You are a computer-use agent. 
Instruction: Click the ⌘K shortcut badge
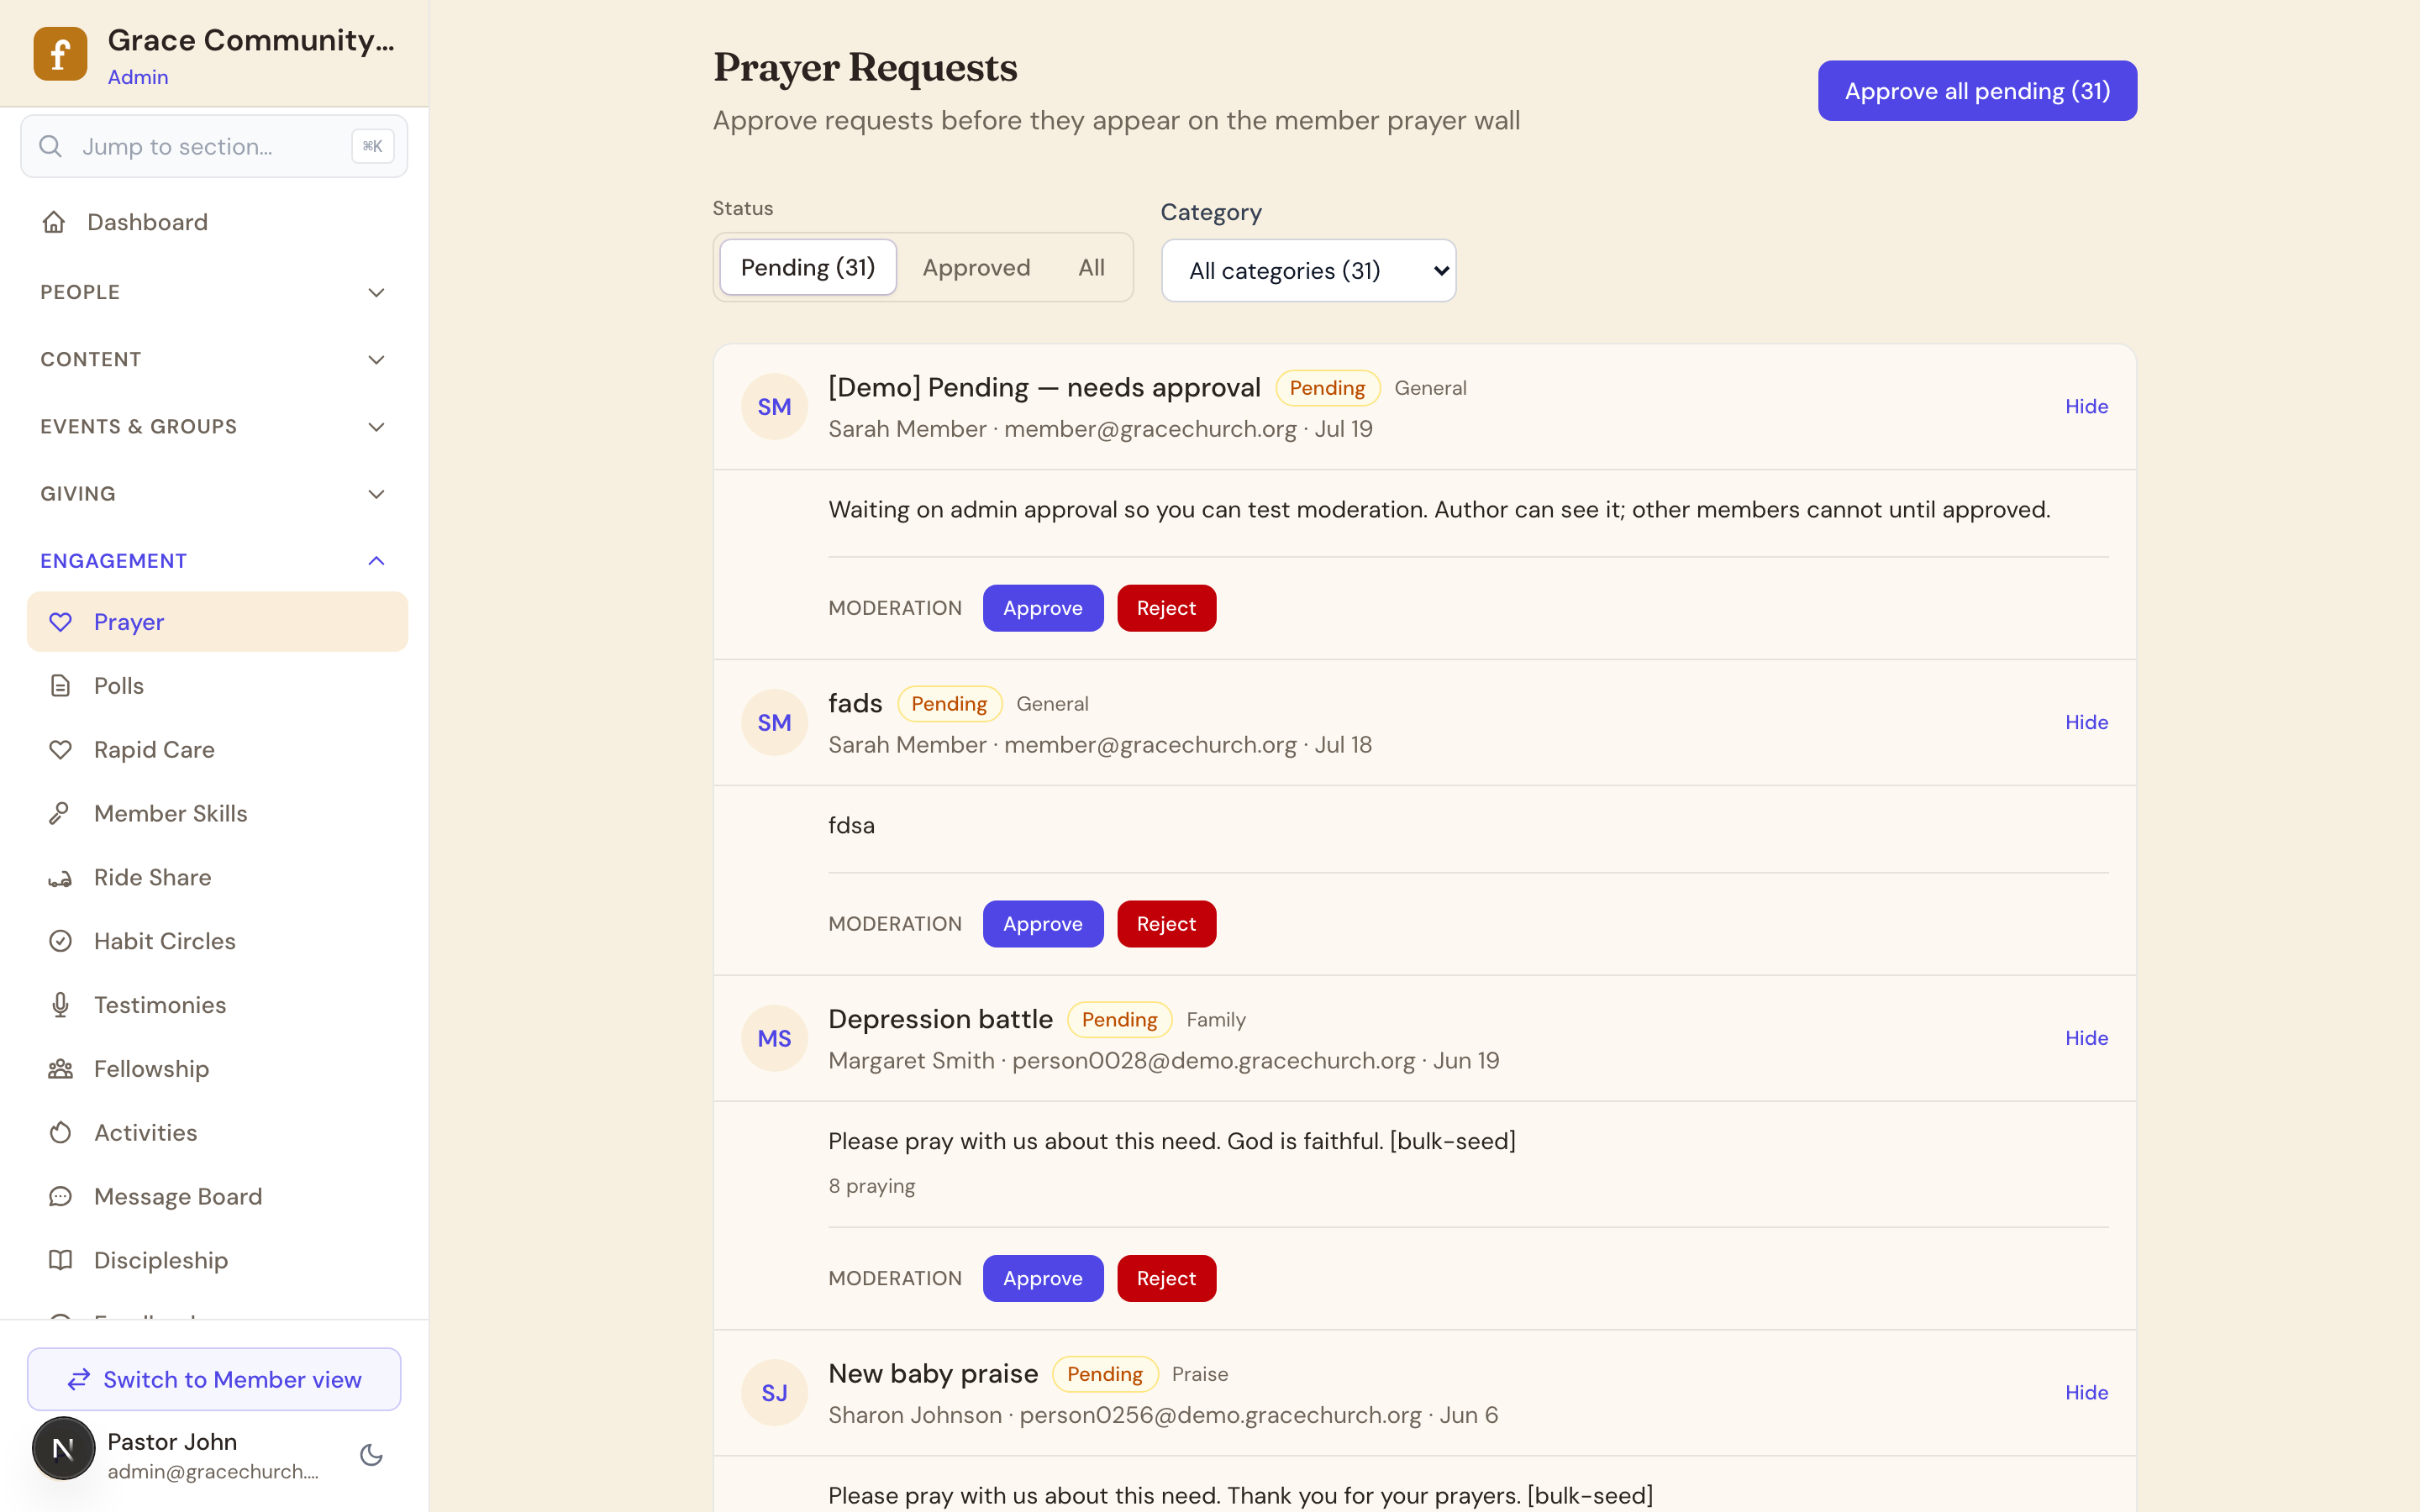tap(372, 147)
